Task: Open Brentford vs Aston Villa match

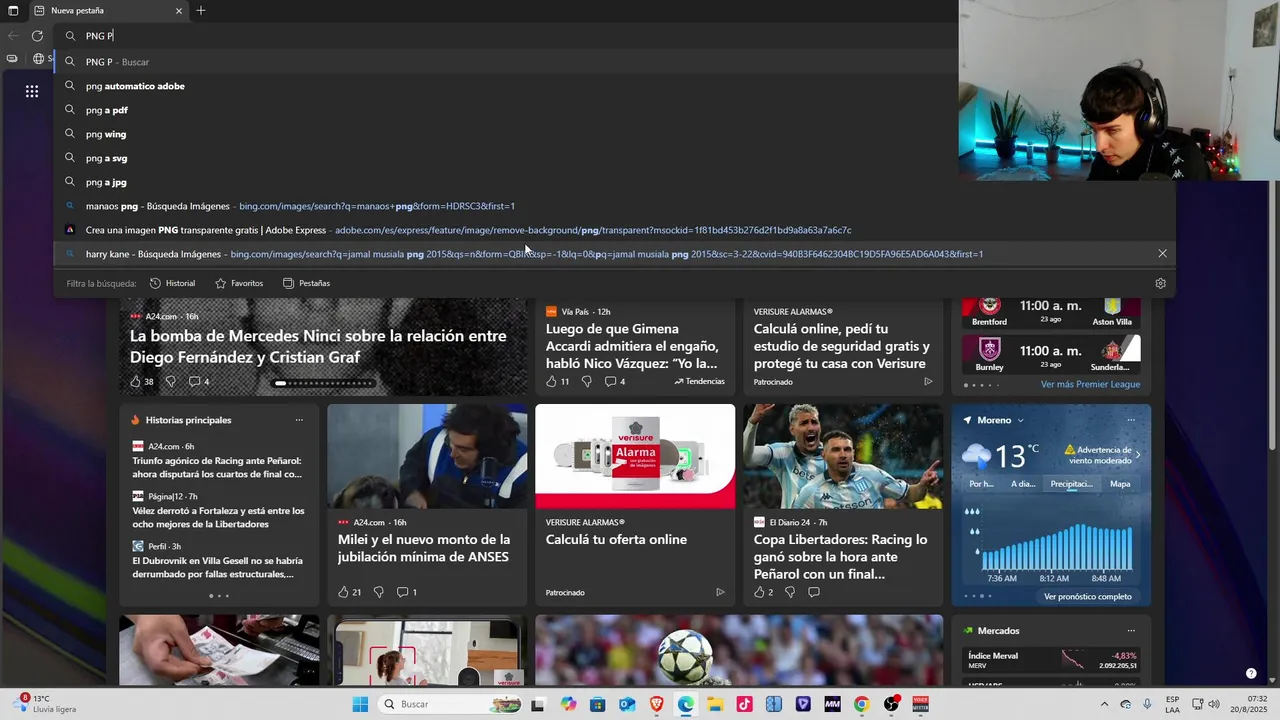Action: (1051, 311)
